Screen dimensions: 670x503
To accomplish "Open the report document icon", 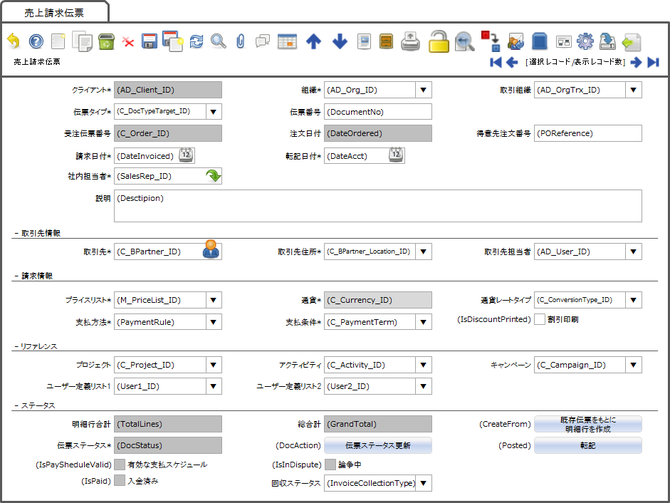I will [x=364, y=41].
